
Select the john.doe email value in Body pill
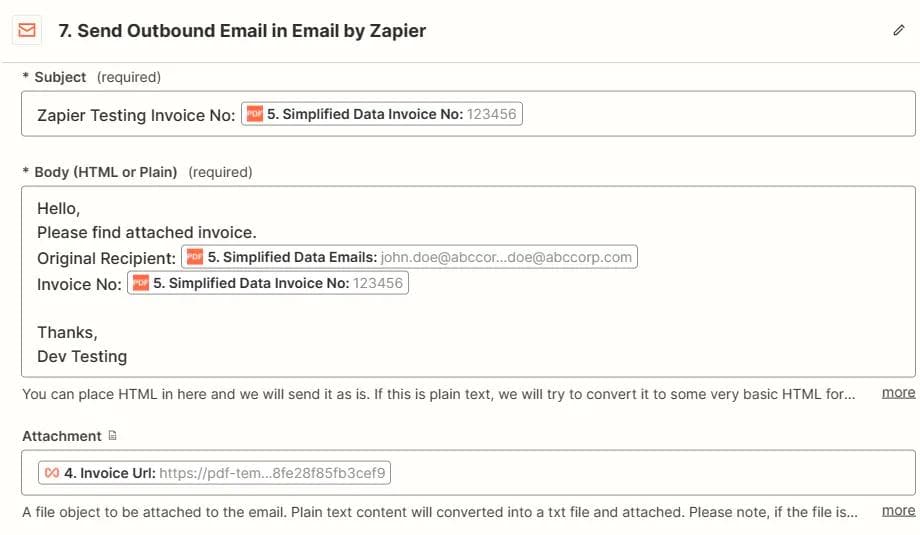click(x=506, y=258)
